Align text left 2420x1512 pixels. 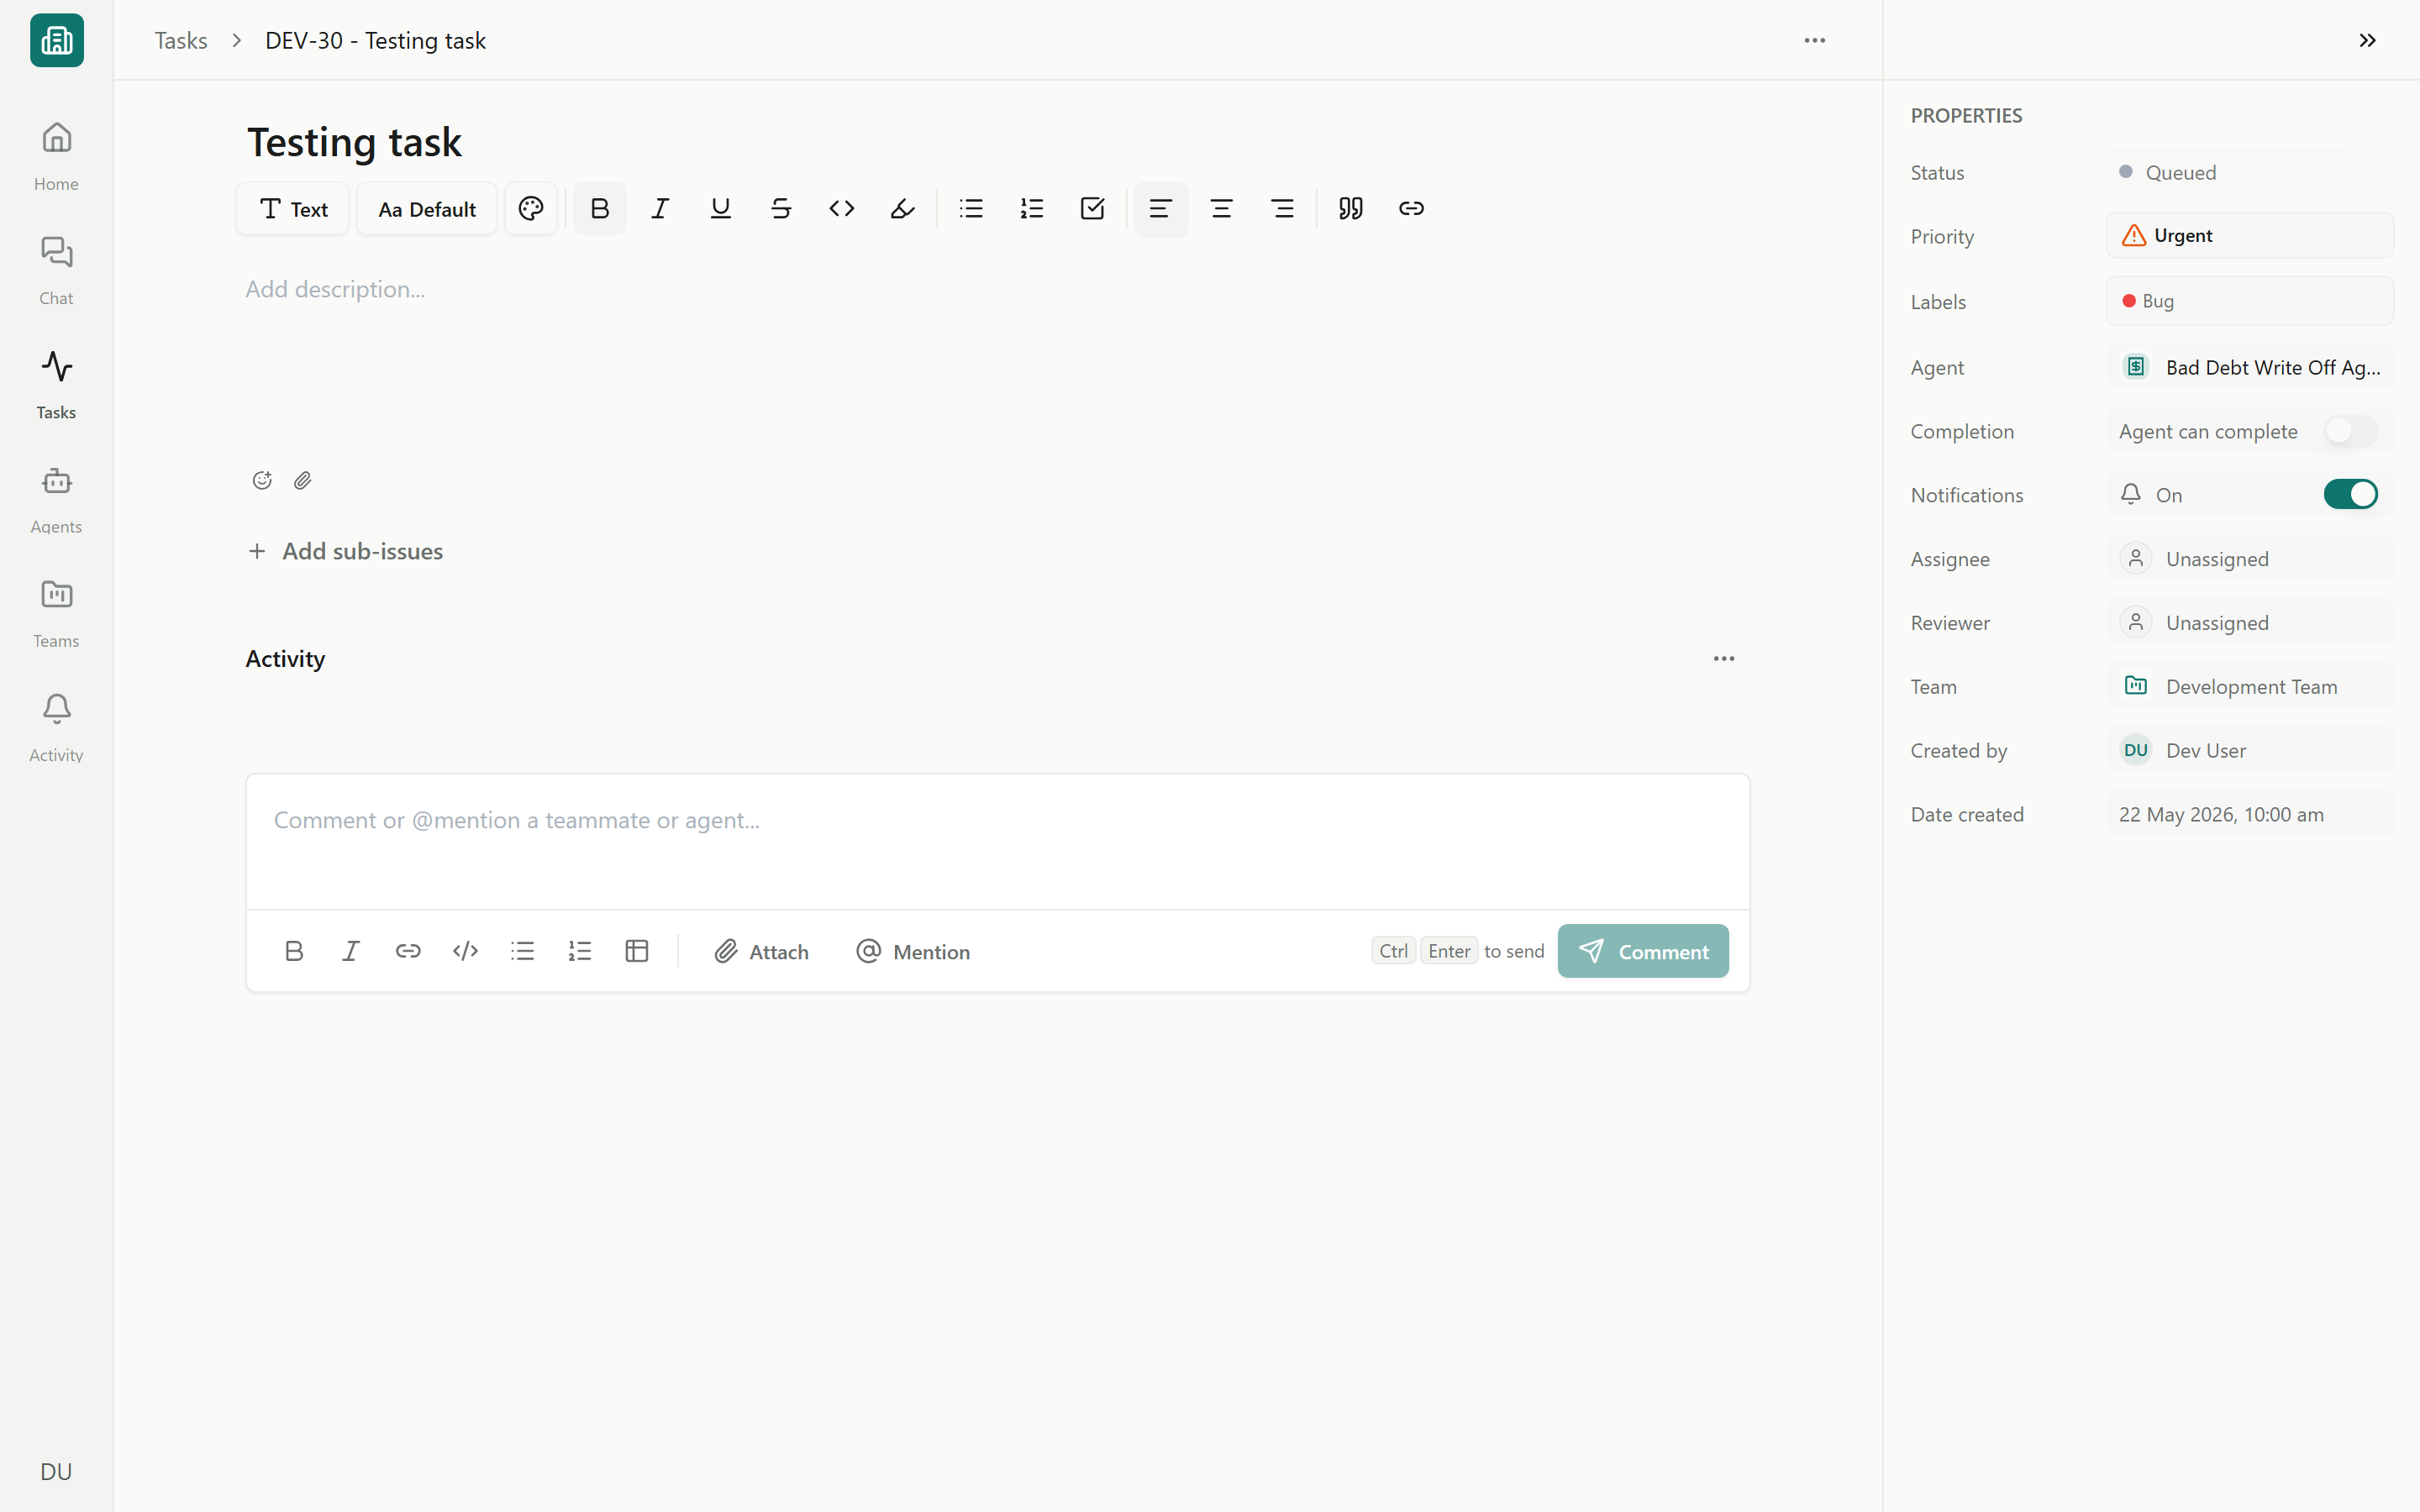pyautogui.click(x=1161, y=208)
